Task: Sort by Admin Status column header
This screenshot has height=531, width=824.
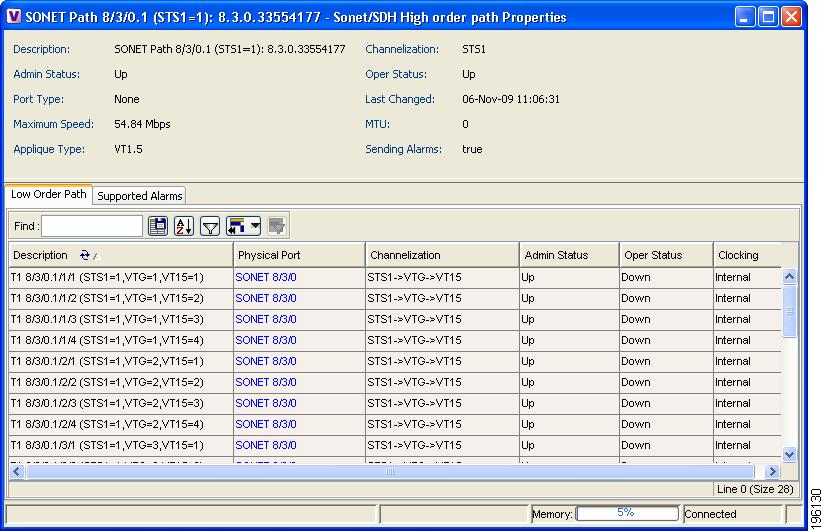Action: pyautogui.click(x=570, y=255)
